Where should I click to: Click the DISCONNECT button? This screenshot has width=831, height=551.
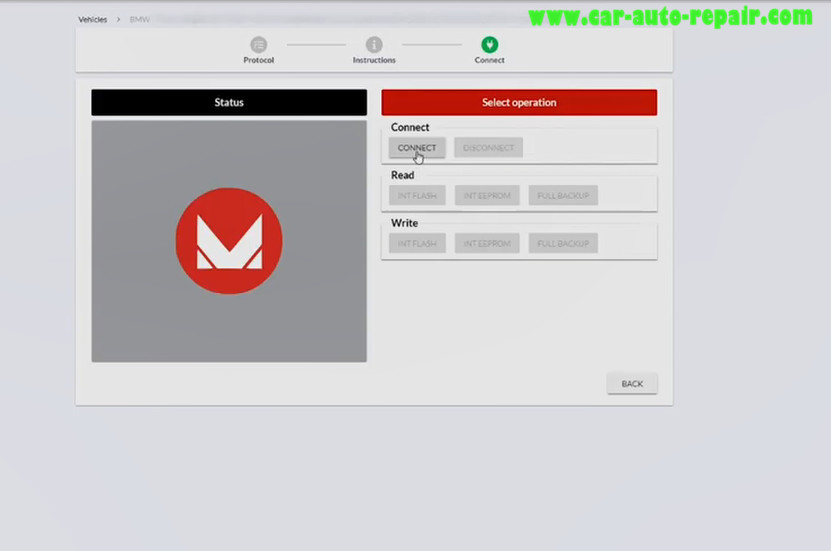pos(488,148)
